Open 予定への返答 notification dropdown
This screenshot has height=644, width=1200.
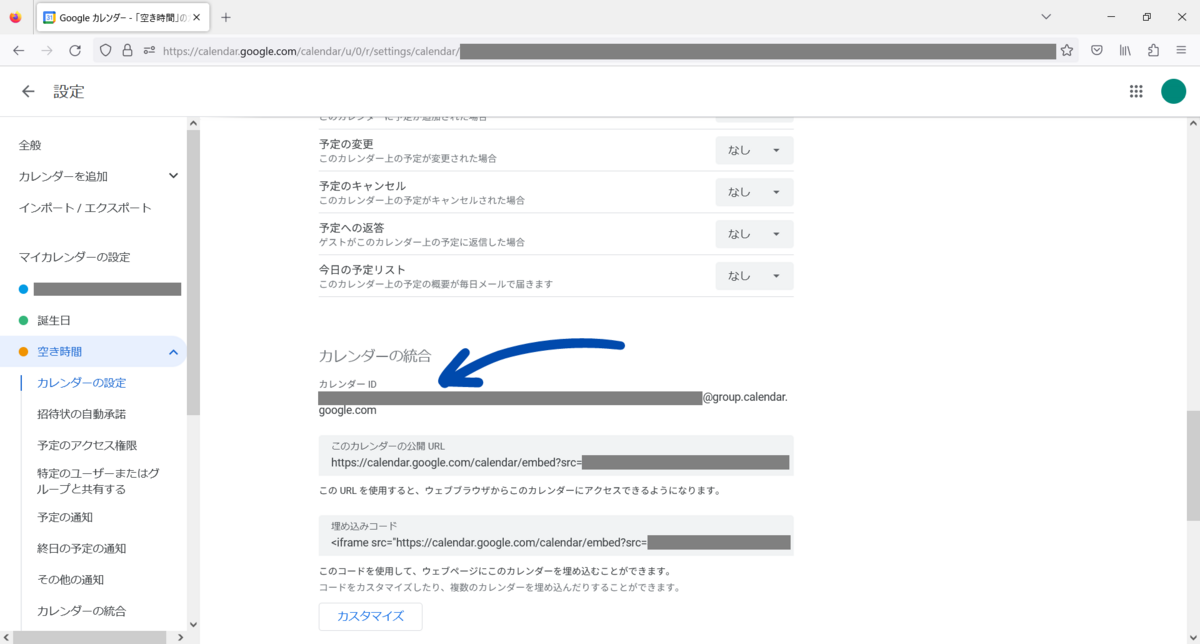point(754,234)
